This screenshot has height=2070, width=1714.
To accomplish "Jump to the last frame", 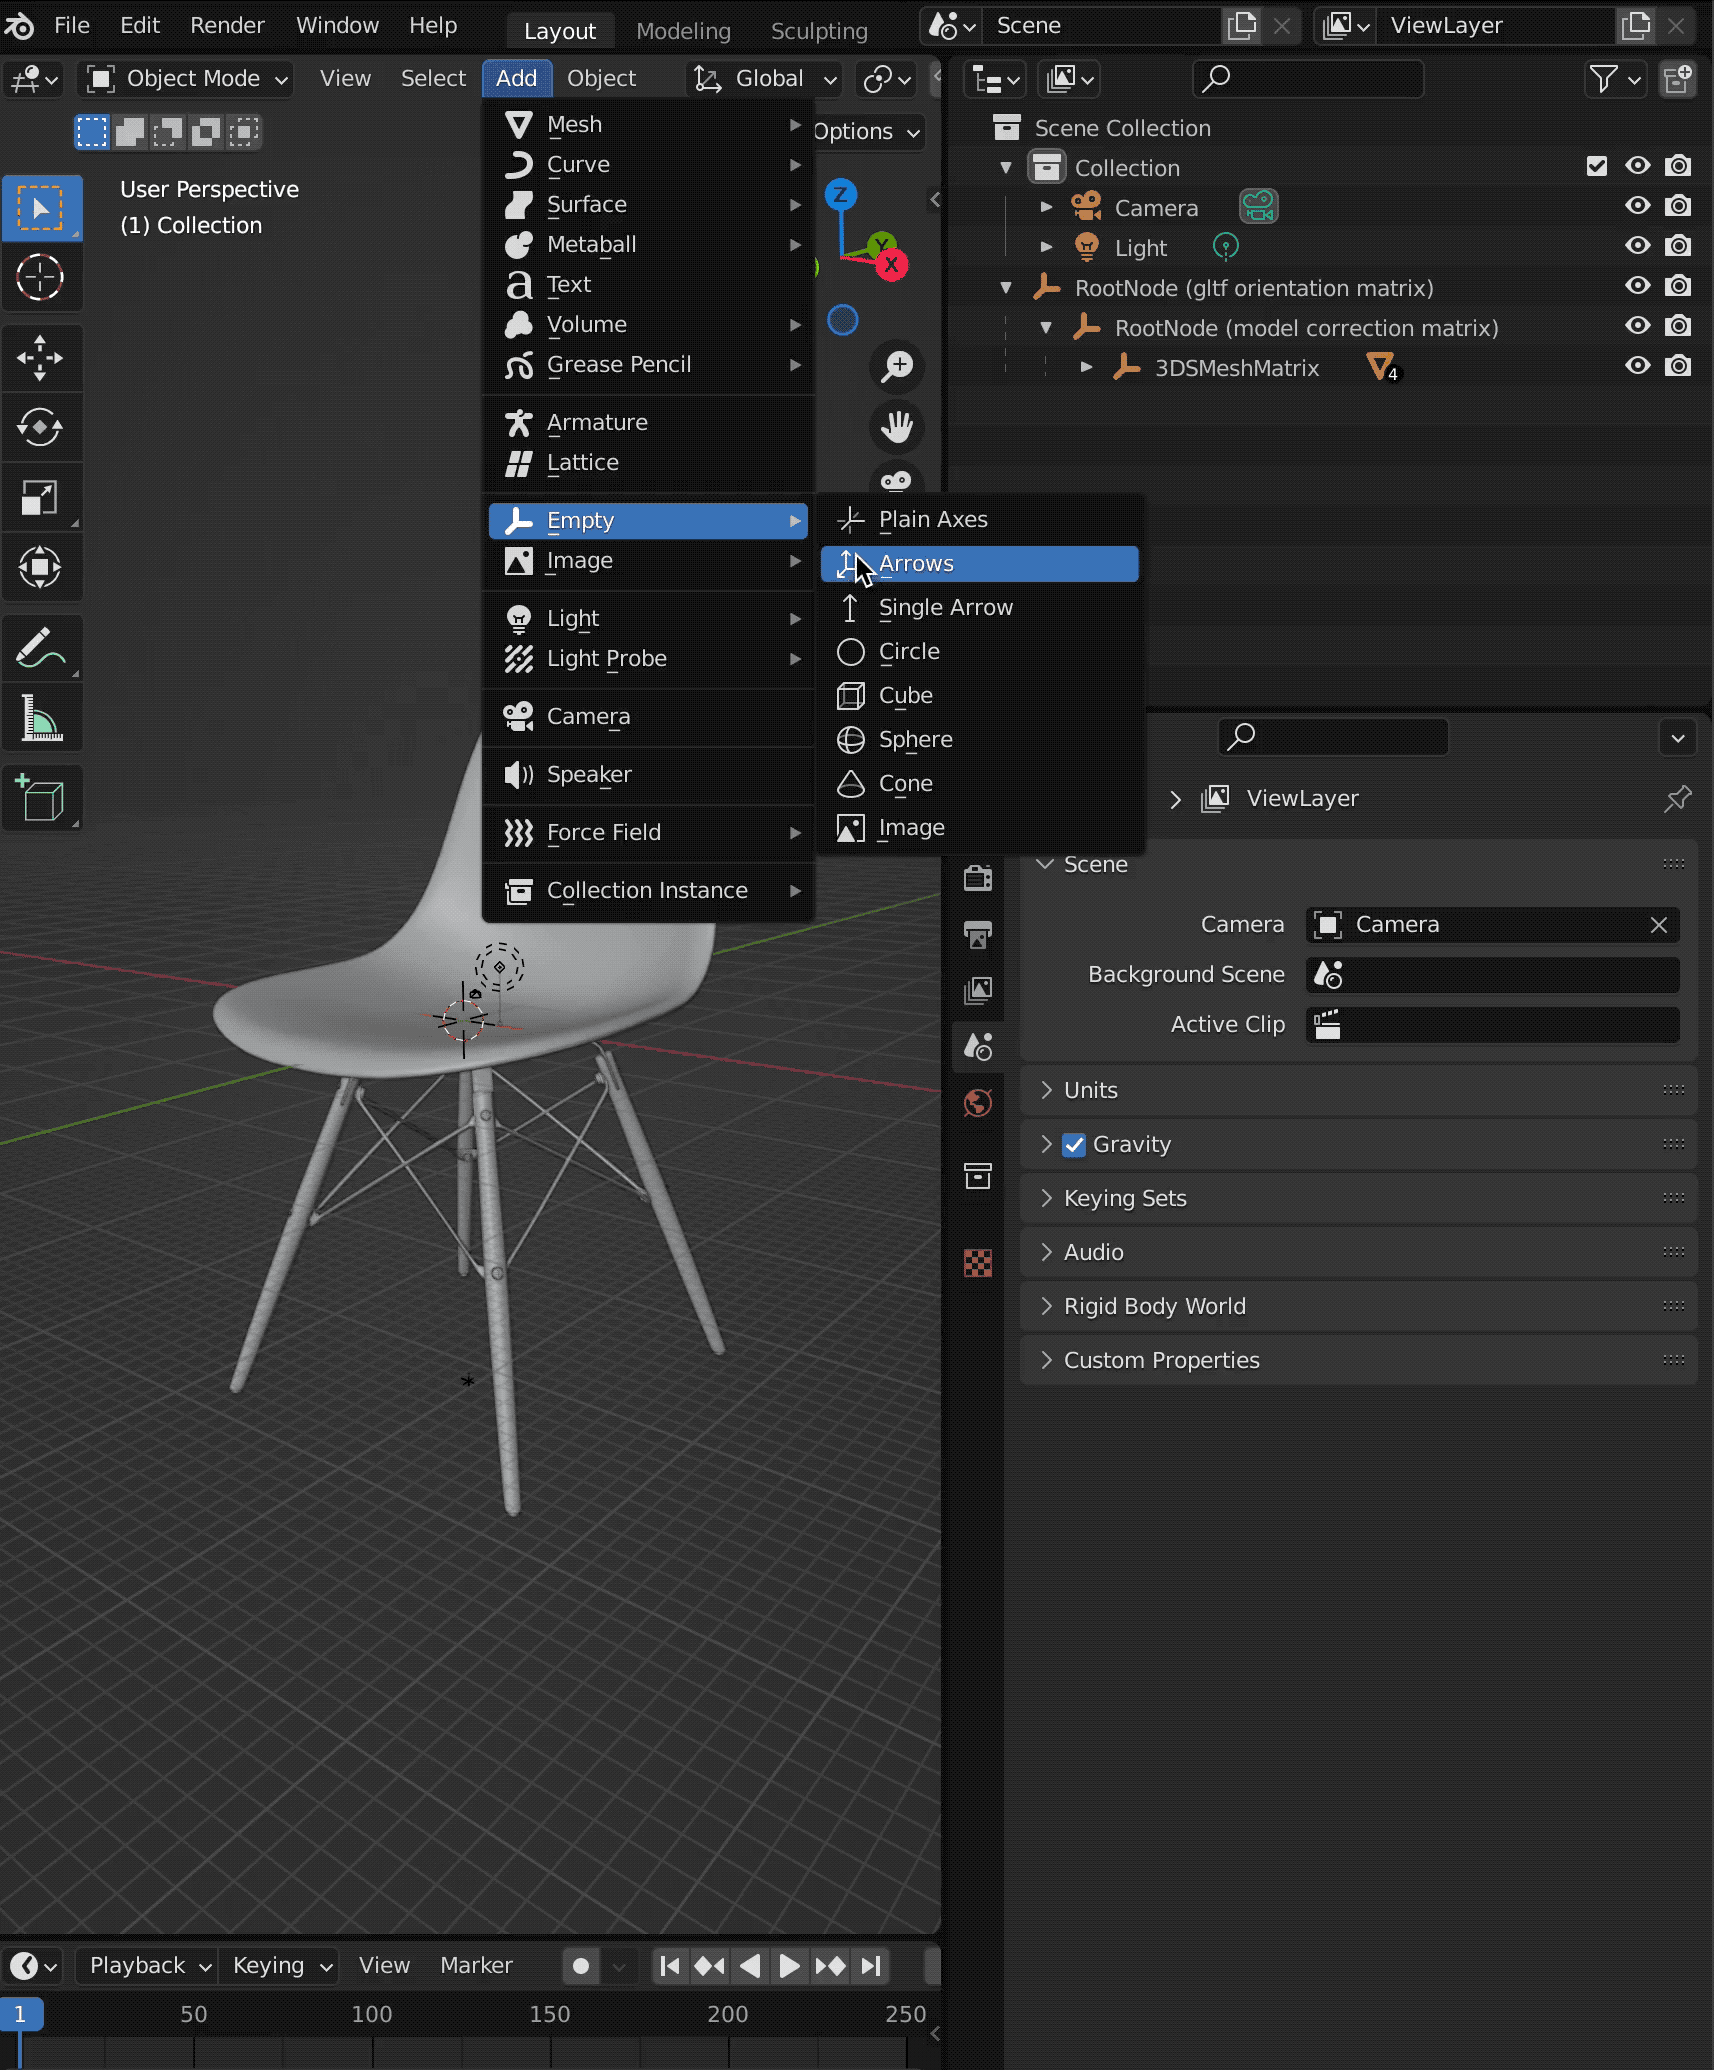I will 871,1966.
